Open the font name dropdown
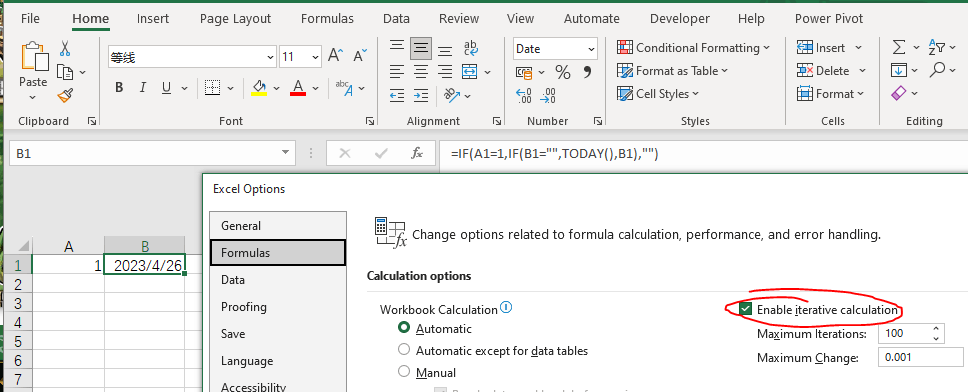Screen dimensions: 968x392 tap(270, 57)
